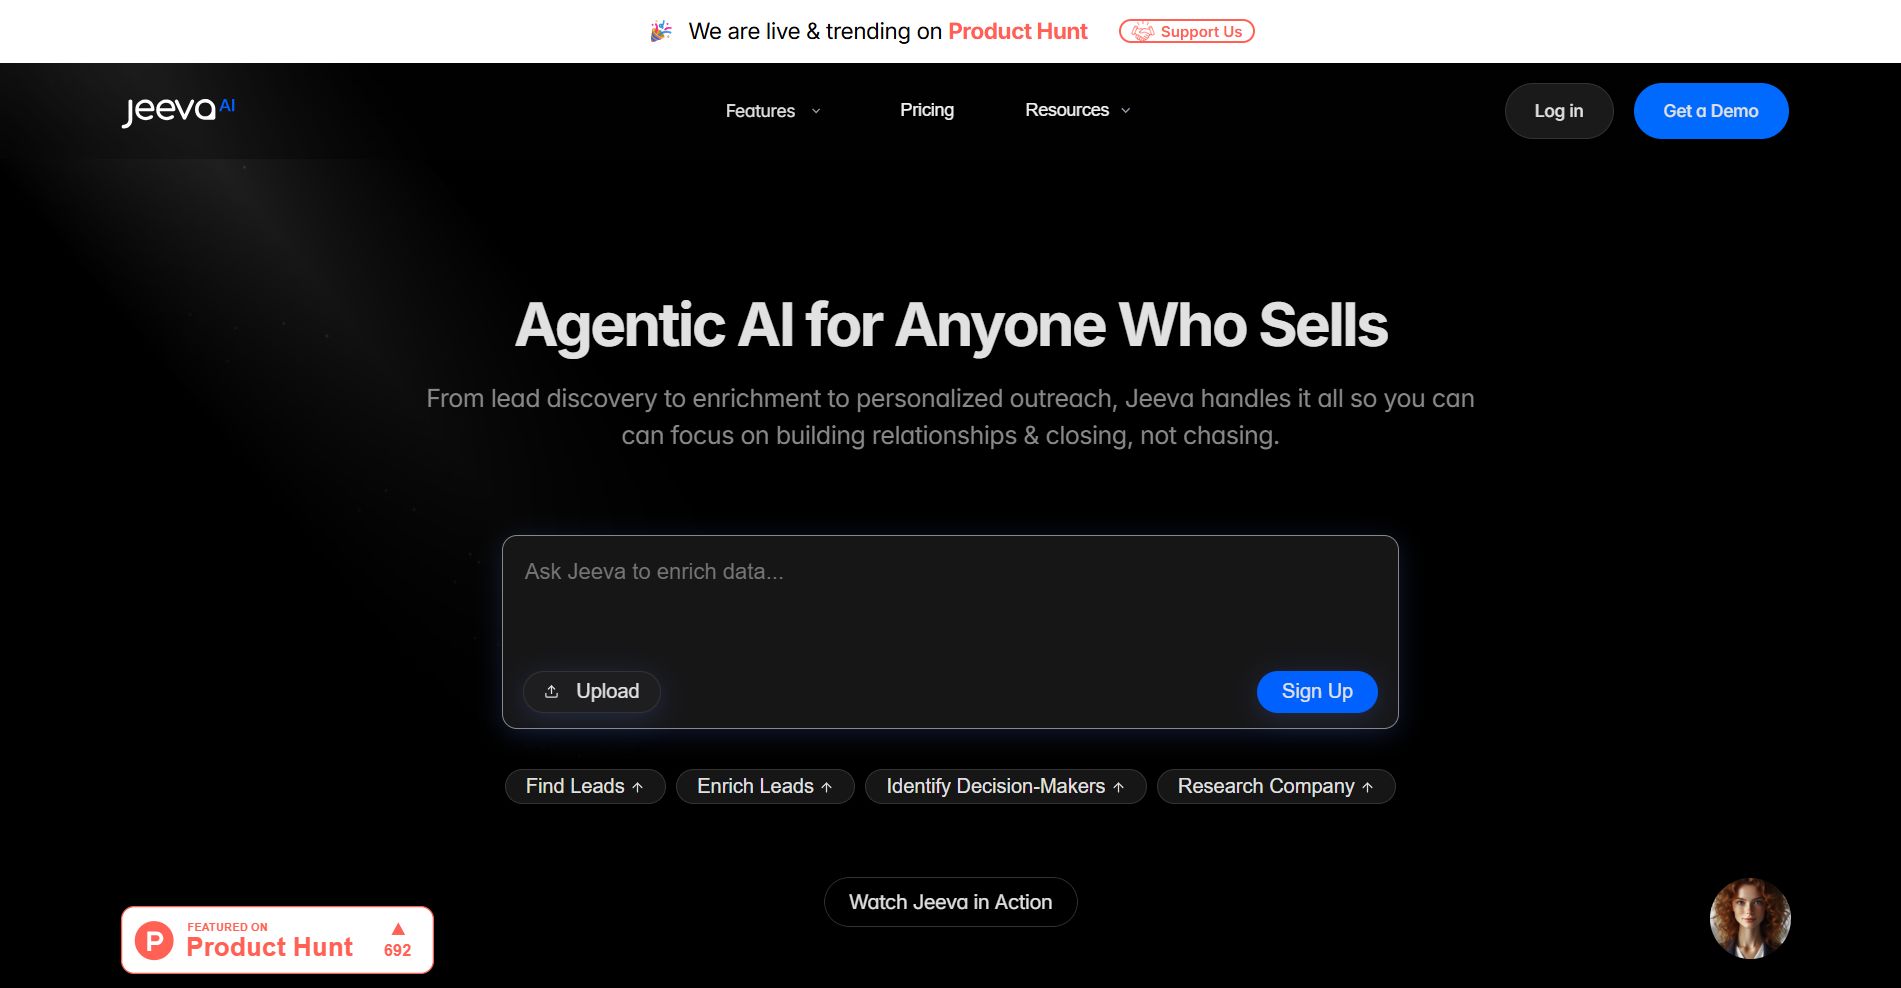Click the party popper emoji in banner
Viewport: 1901px width, 988px height.
(661, 32)
